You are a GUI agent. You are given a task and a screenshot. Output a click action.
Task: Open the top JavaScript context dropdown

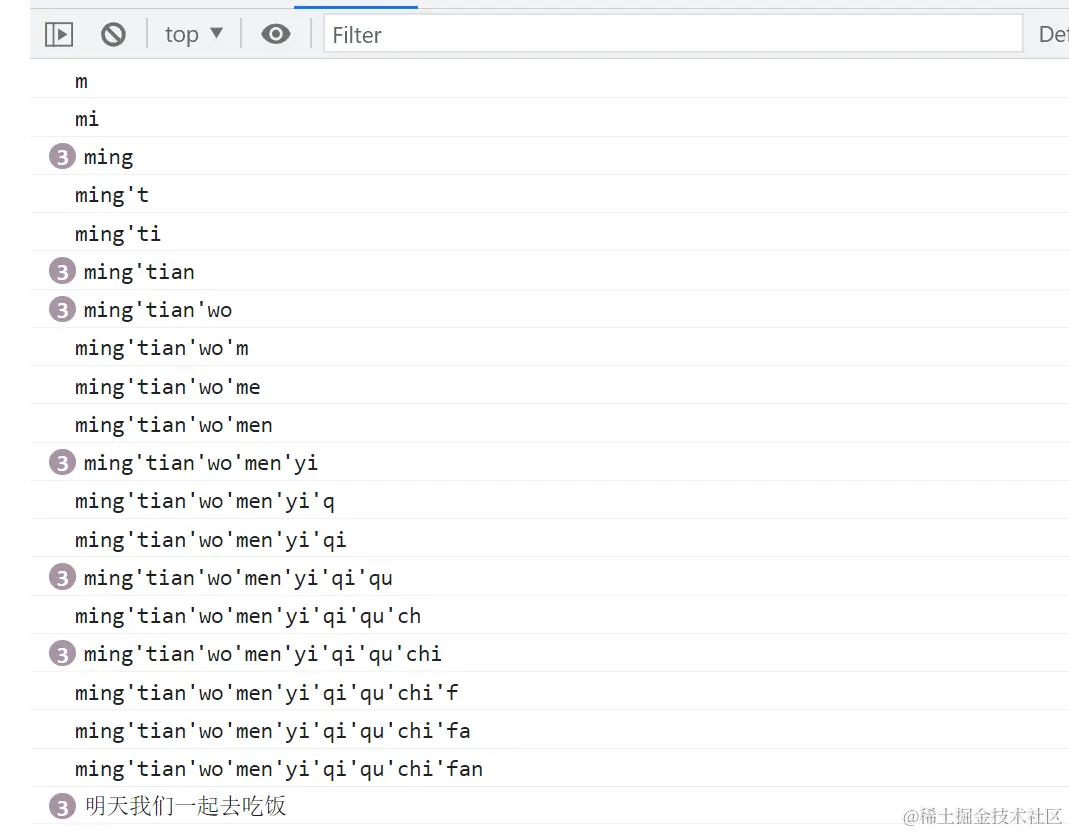click(x=194, y=34)
